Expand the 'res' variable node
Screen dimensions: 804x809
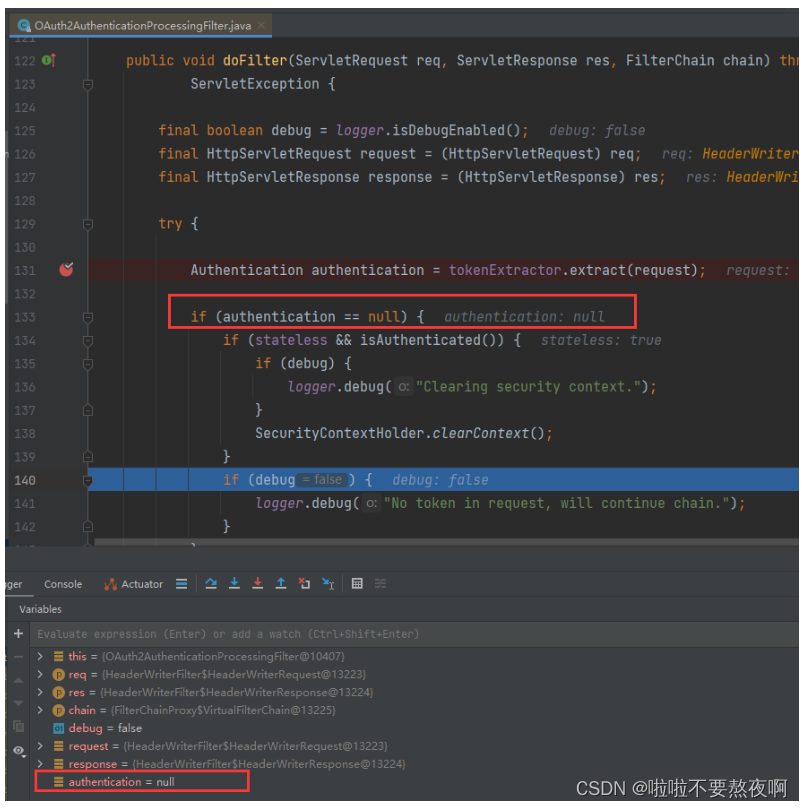40,692
